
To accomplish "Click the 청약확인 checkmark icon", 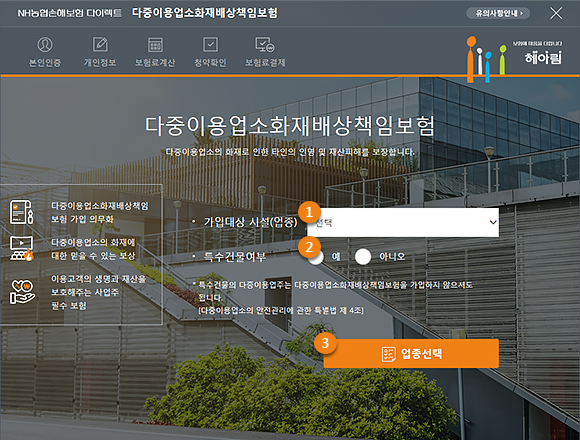I will (210, 44).
